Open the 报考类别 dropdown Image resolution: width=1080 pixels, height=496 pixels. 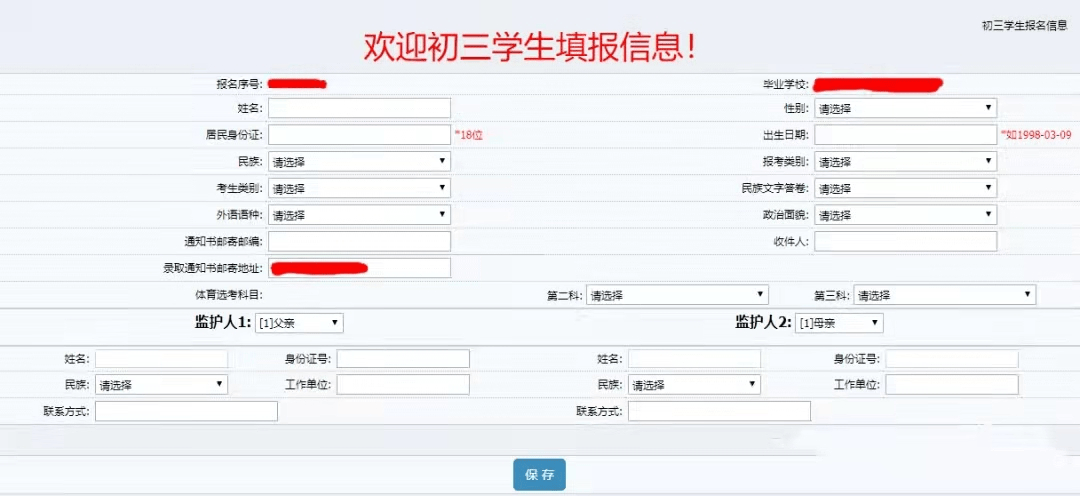(x=905, y=161)
